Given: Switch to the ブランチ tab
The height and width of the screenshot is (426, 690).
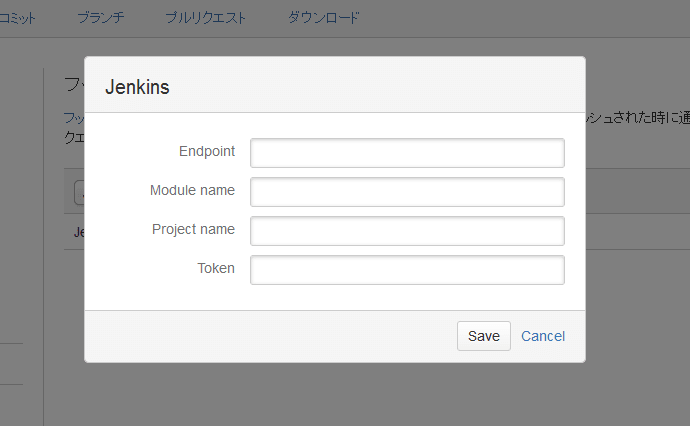Looking at the screenshot, I should click(100, 18).
